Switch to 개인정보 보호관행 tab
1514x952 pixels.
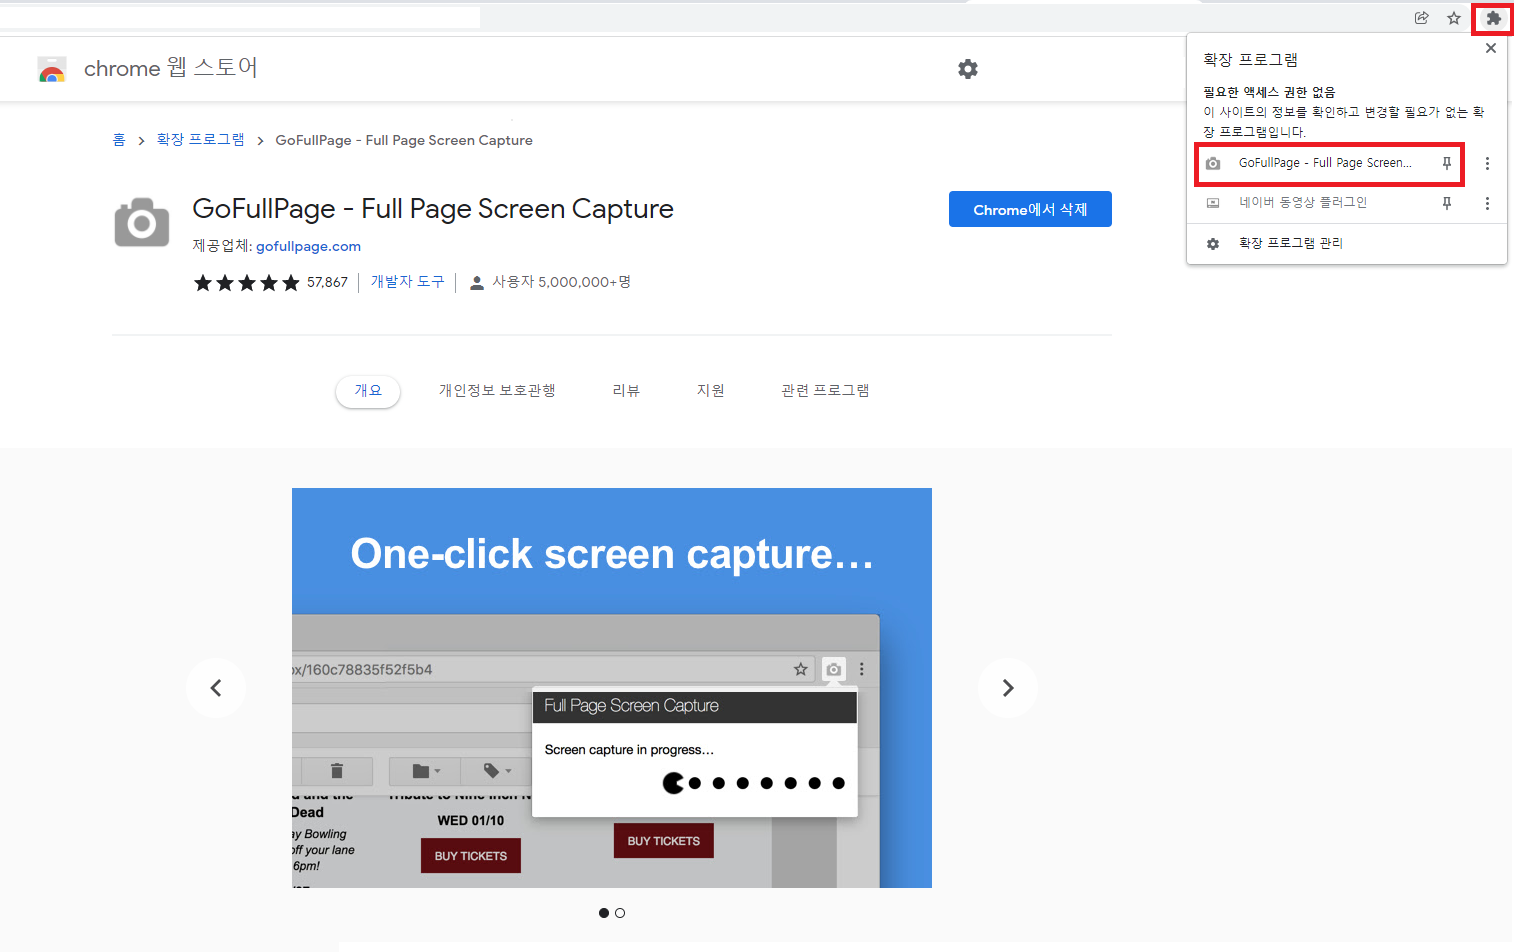(497, 391)
